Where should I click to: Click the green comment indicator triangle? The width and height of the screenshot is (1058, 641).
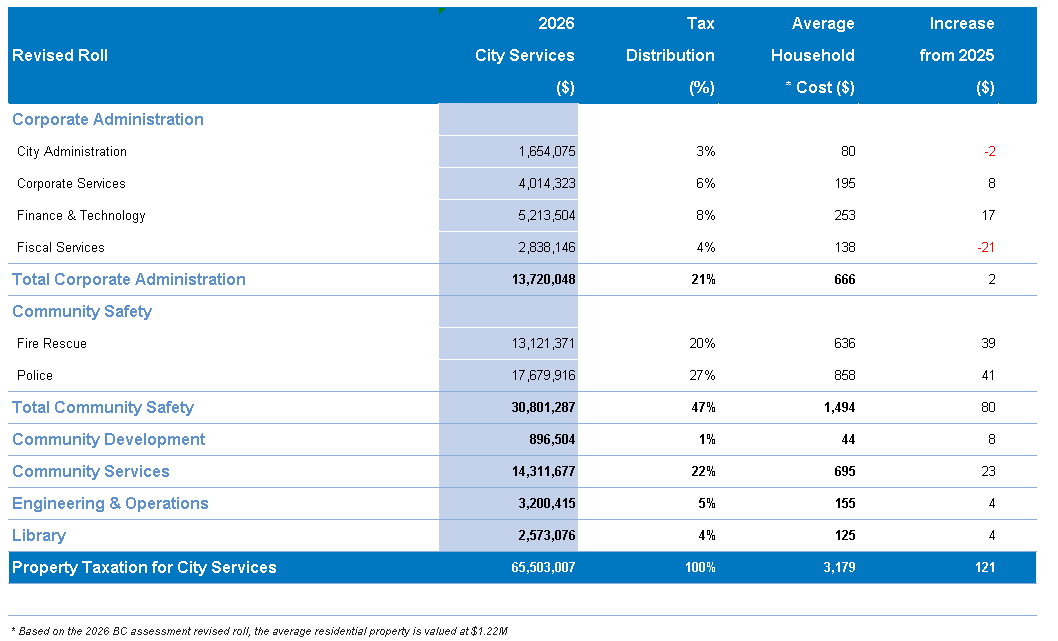click(x=441, y=10)
